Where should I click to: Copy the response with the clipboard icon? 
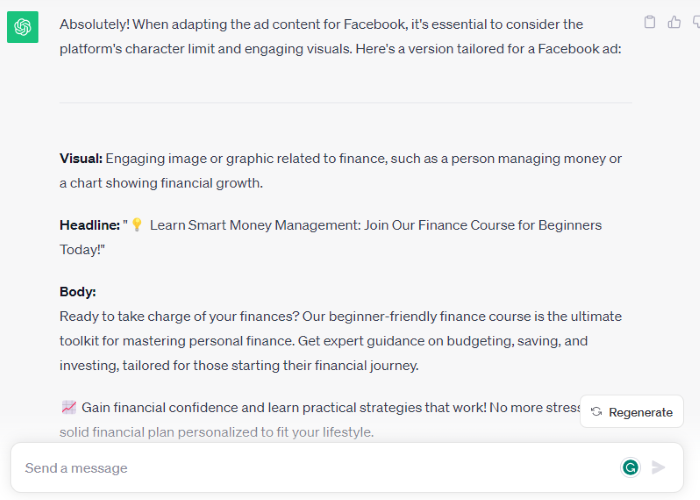tap(650, 22)
